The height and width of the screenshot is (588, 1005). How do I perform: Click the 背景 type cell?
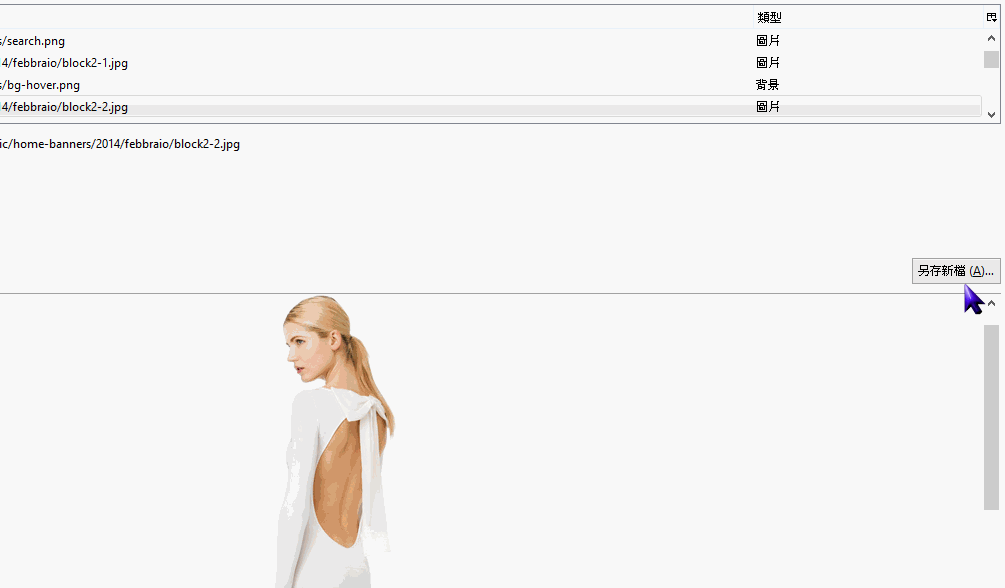pos(767,85)
